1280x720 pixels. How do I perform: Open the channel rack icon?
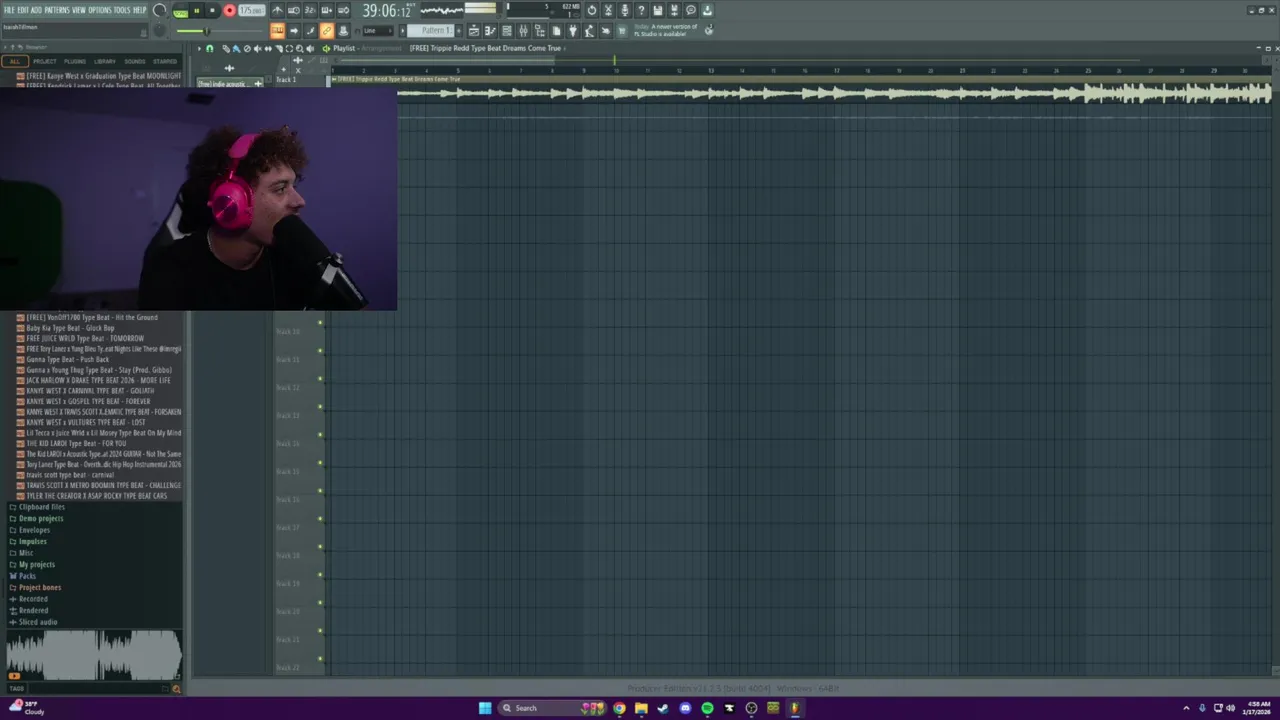pyautogui.click(x=507, y=31)
